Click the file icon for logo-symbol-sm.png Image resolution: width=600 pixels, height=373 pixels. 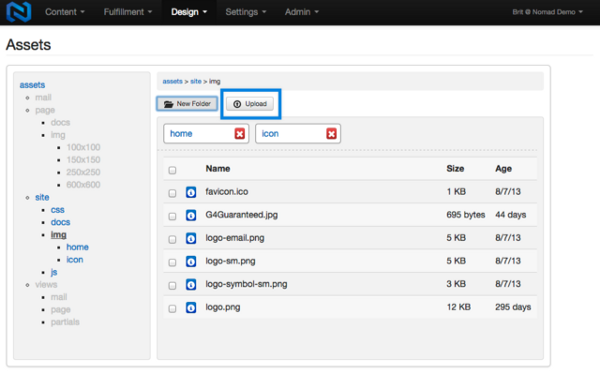(191, 284)
